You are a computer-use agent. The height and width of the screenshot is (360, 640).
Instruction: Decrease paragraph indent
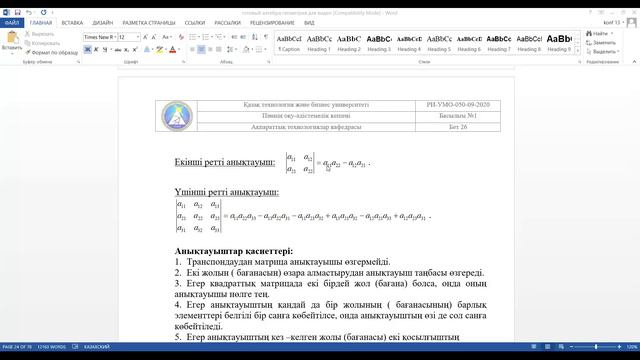coord(234,37)
